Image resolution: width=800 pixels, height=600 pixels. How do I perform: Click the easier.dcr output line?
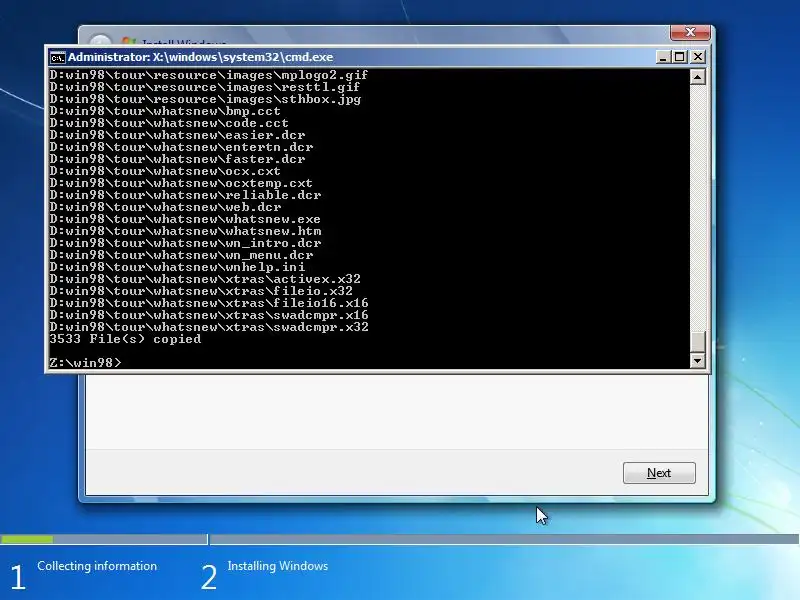177,135
